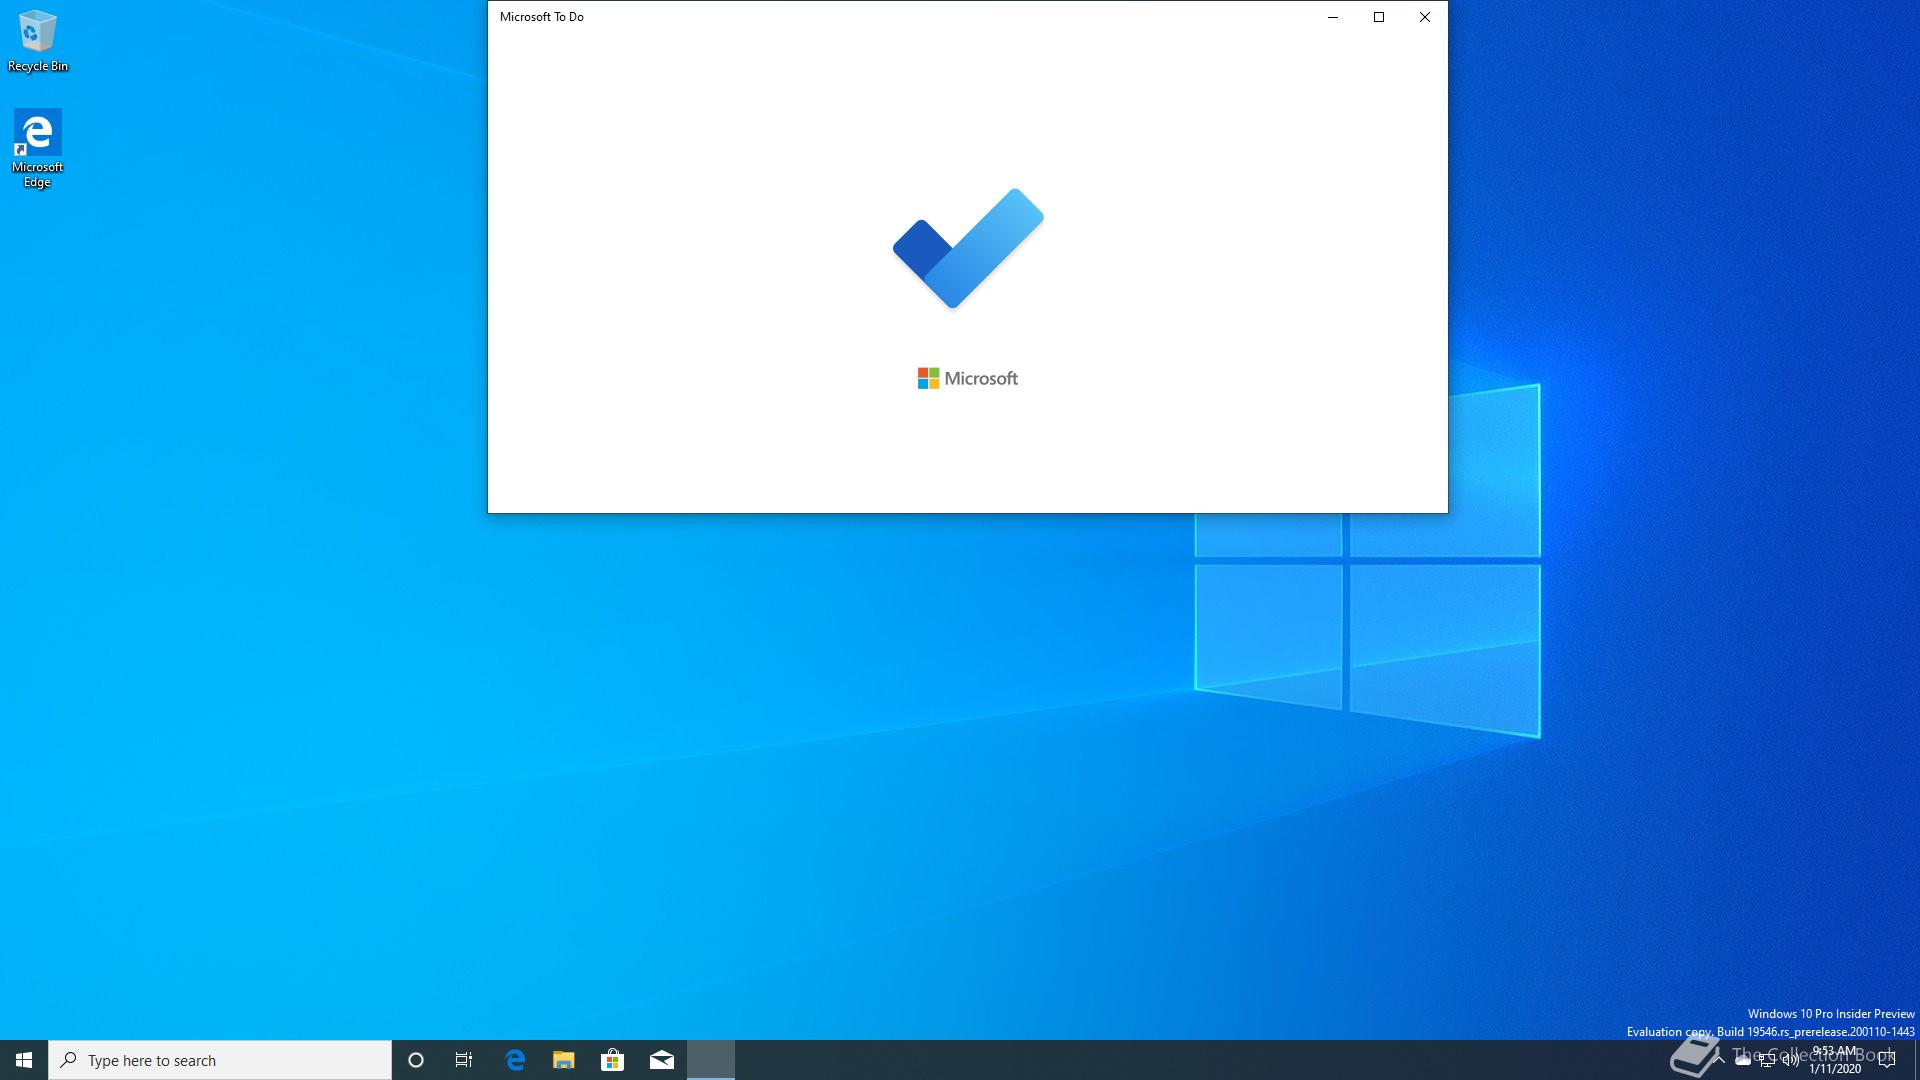This screenshot has width=1920, height=1080.
Task: Open Microsoft Store from the taskbar
Action: (613, 1060)
